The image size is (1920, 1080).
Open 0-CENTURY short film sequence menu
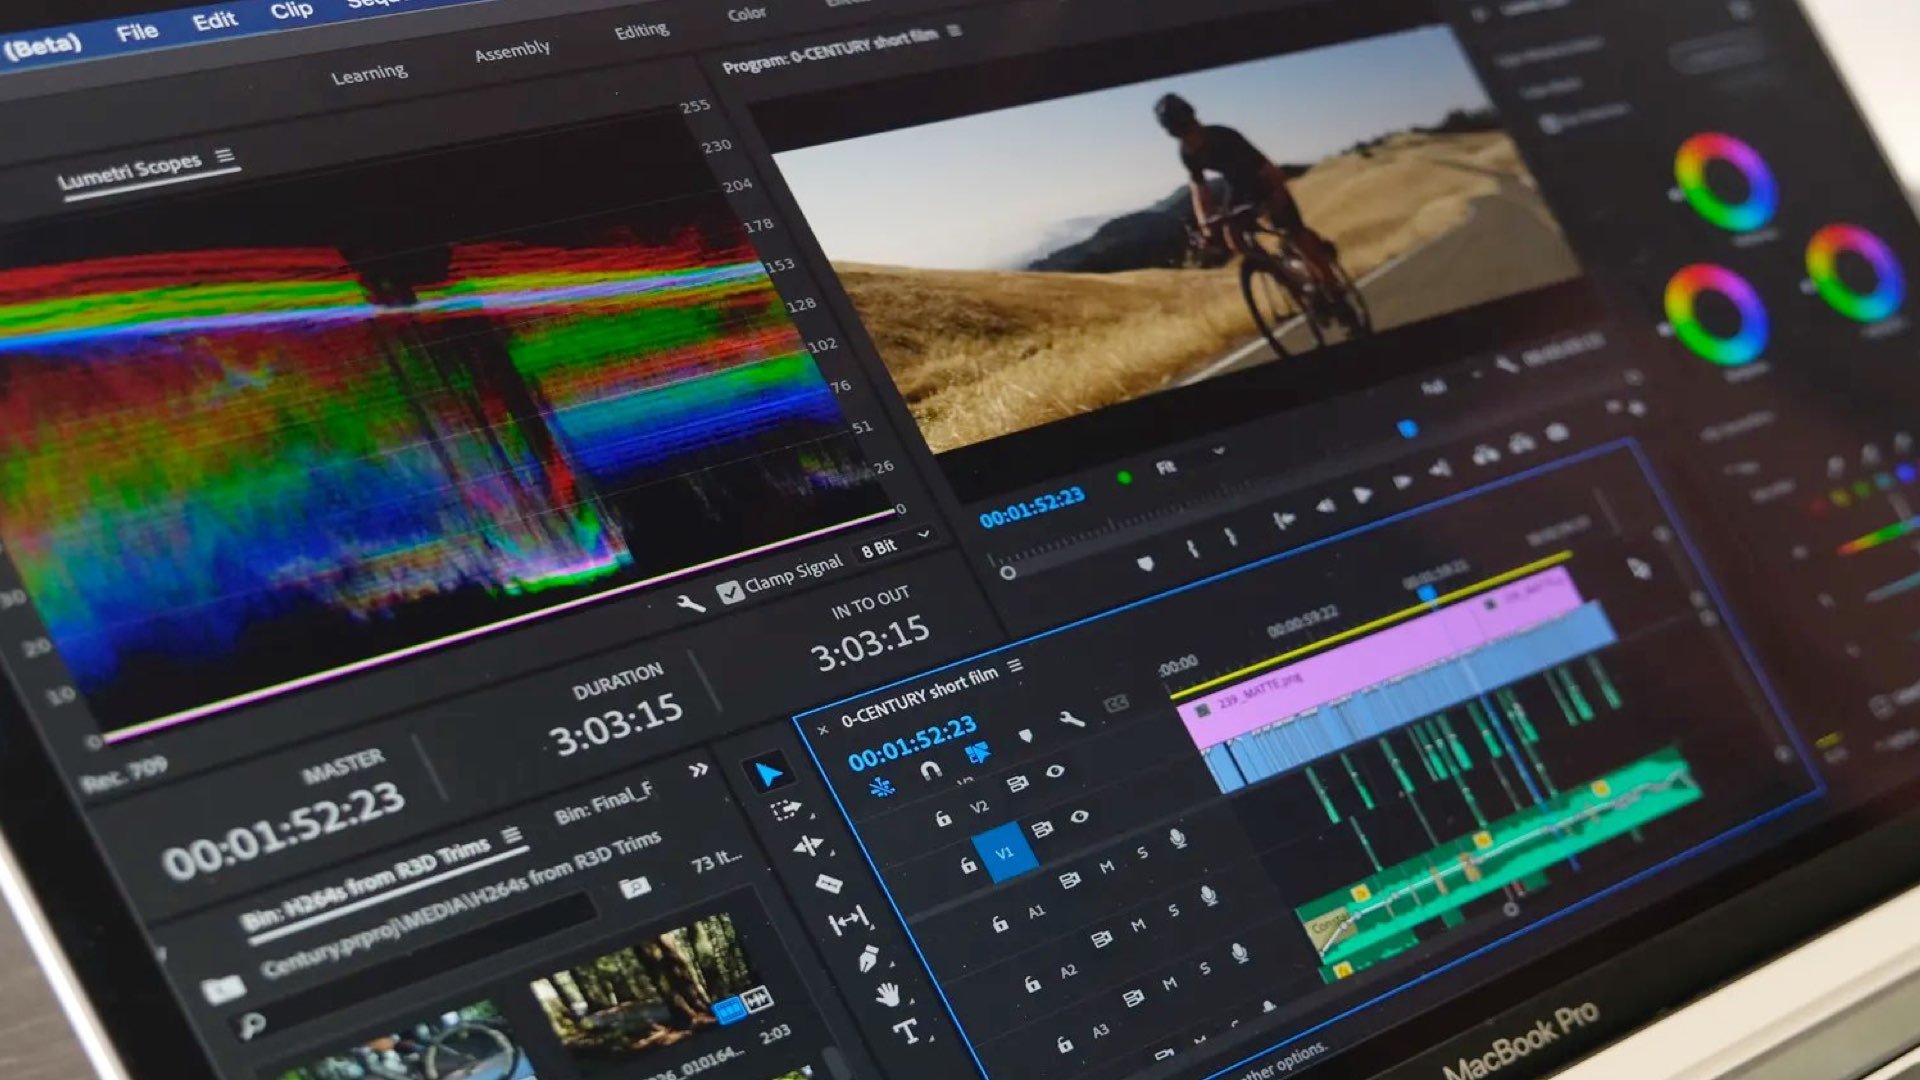point(1015,665)
